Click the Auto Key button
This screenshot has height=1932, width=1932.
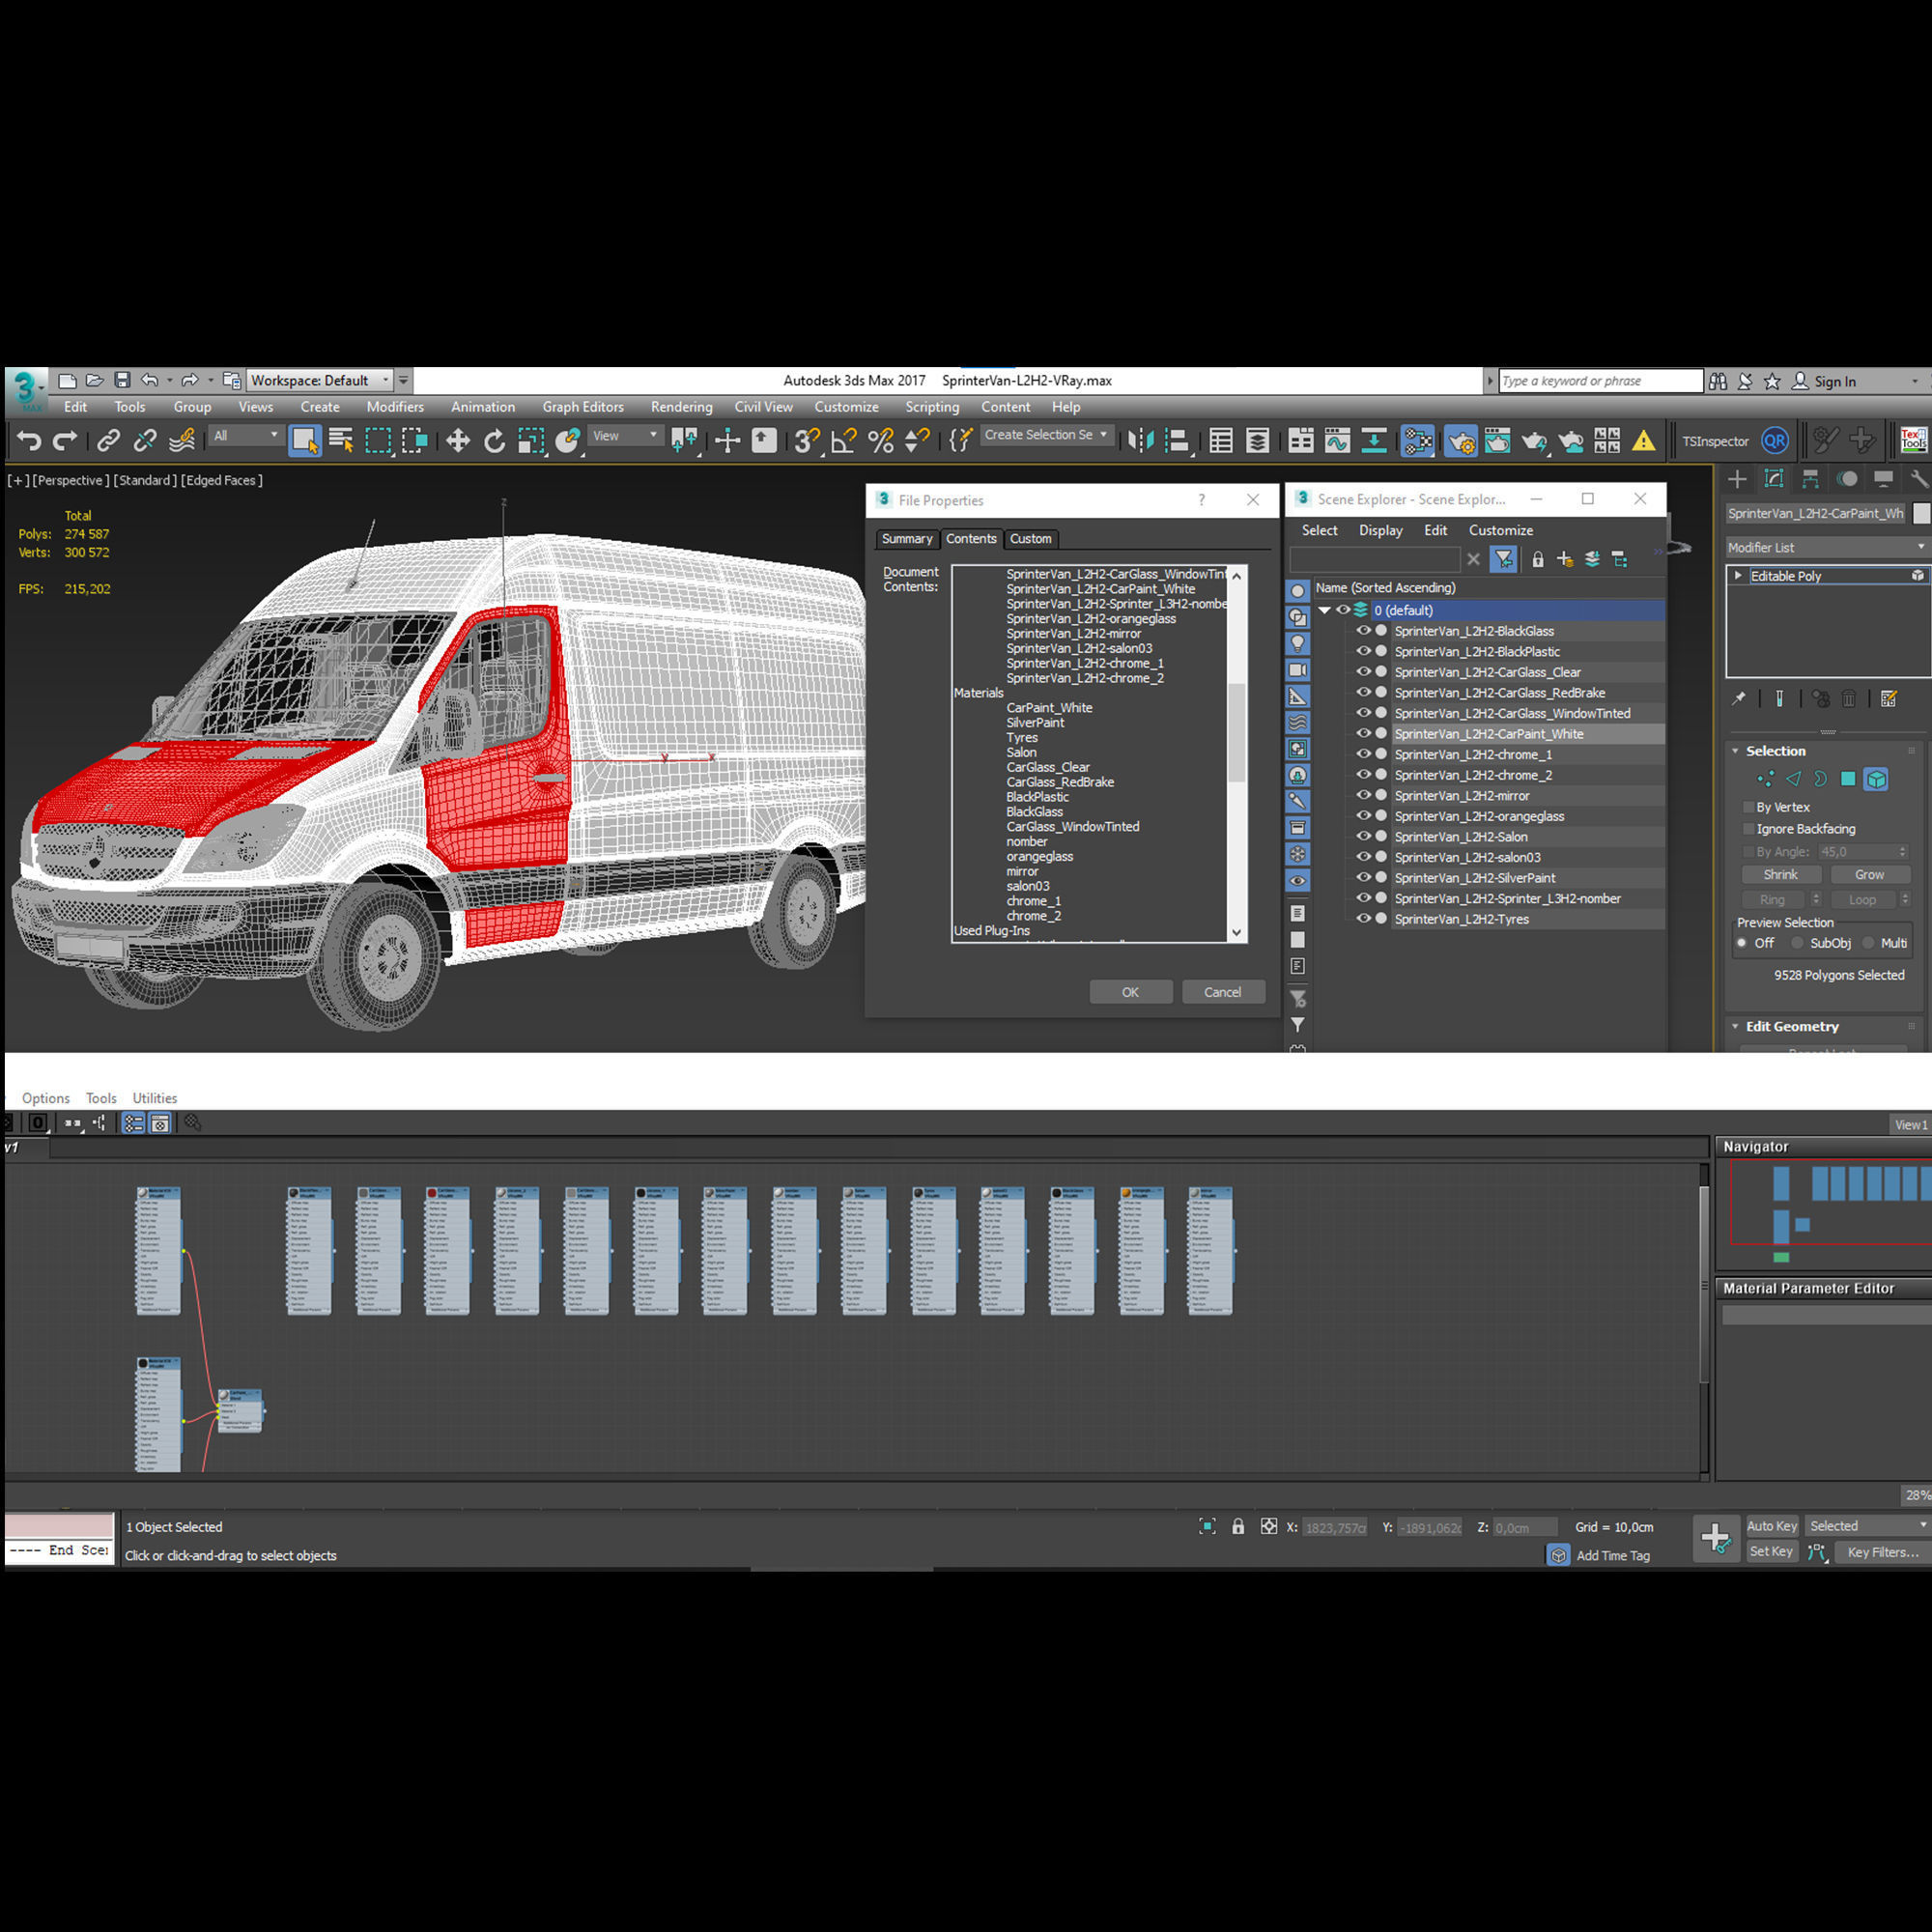[x=1771, y=1526]
